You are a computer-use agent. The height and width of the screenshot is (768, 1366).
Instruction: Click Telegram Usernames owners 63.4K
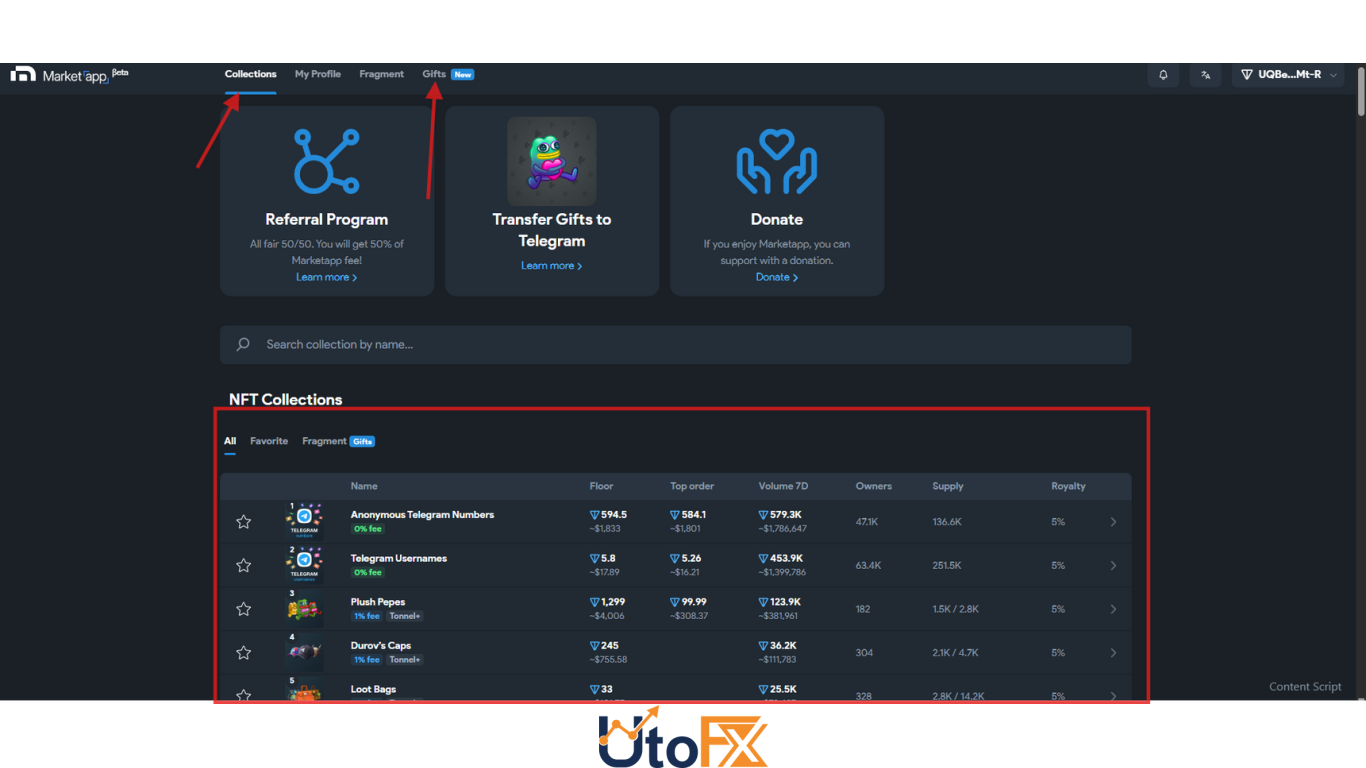pyautogui.click(x=868, y=566)
